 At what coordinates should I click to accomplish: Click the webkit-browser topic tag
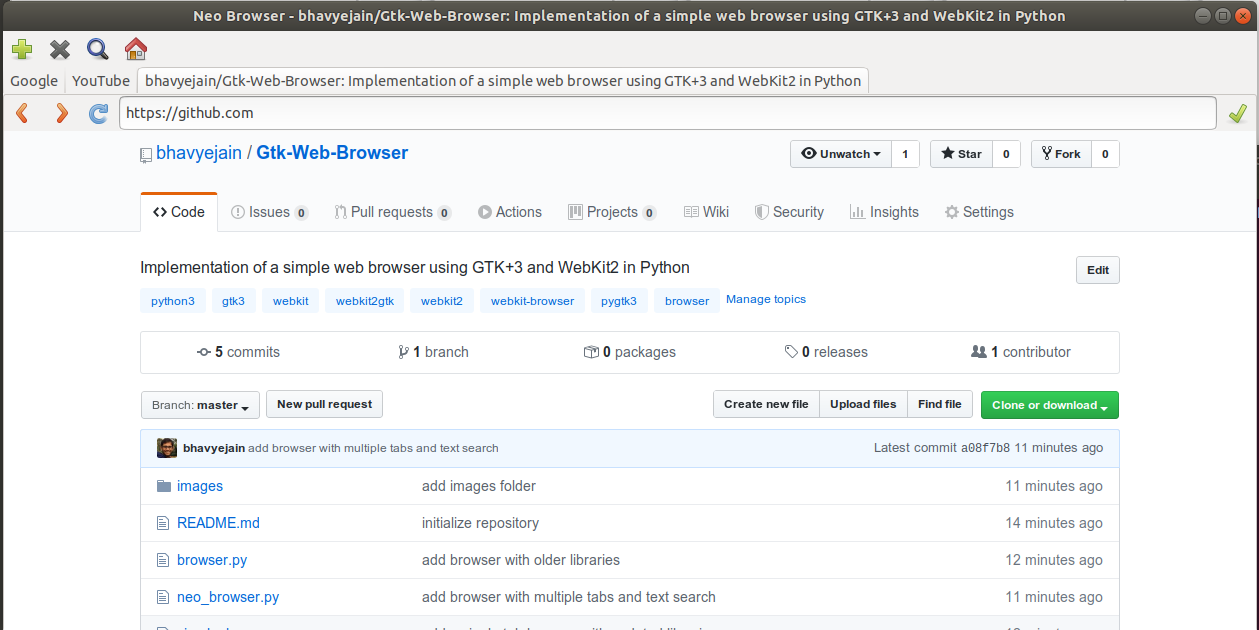533,301
